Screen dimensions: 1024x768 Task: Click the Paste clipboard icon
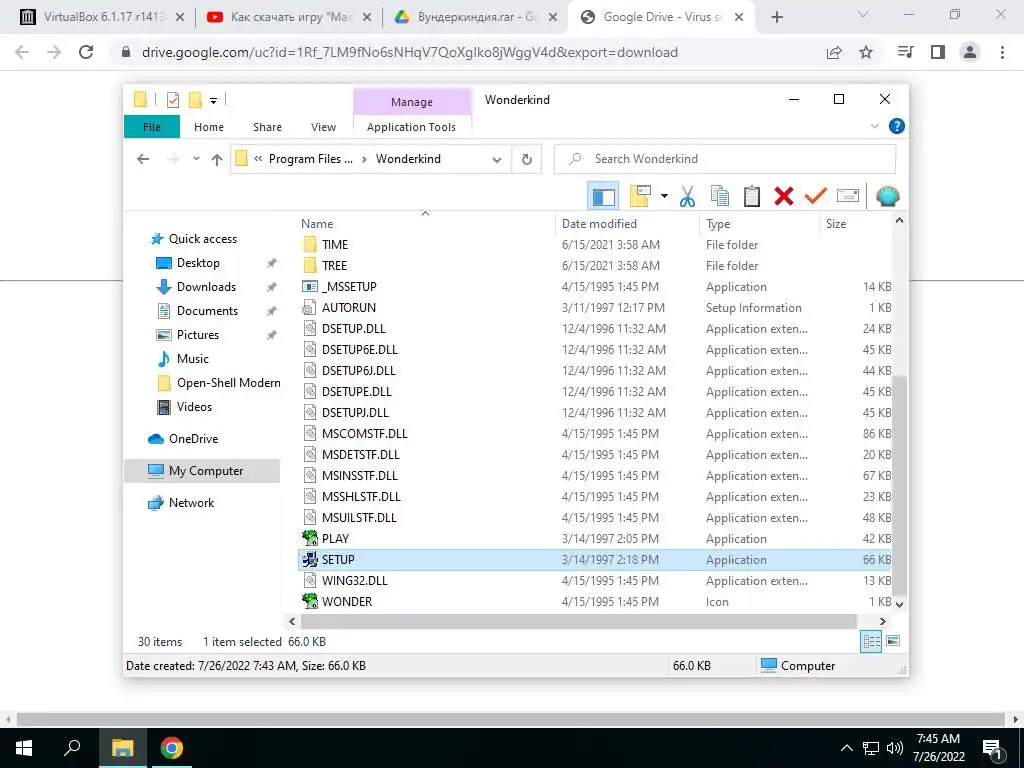click(752, 196)
